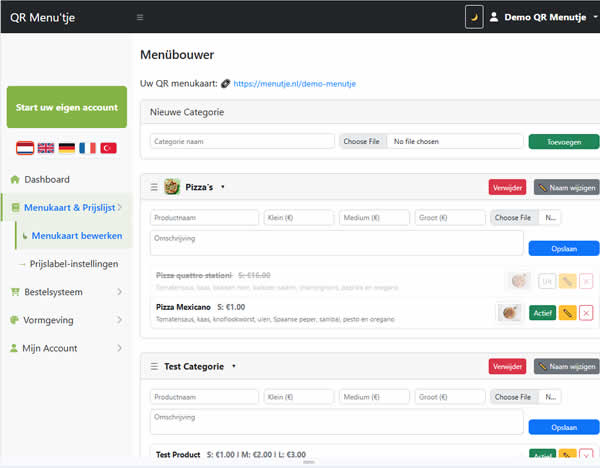Pick the Turkish flag language icon
The image size is (600, 468).
tap(108, 148)
